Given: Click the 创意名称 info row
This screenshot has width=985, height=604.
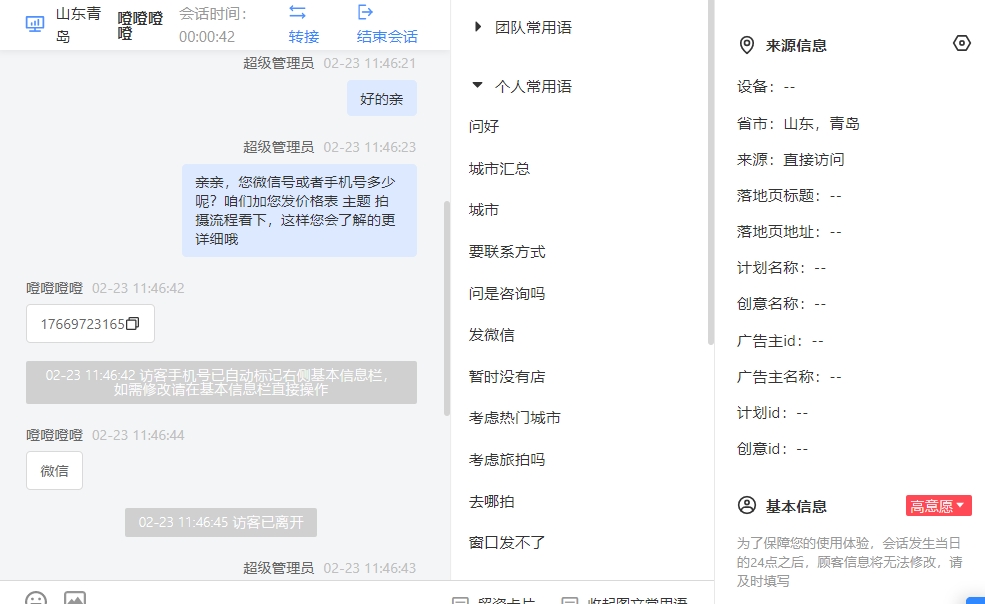Looking at the screenshot, I should tap(781, 304).
